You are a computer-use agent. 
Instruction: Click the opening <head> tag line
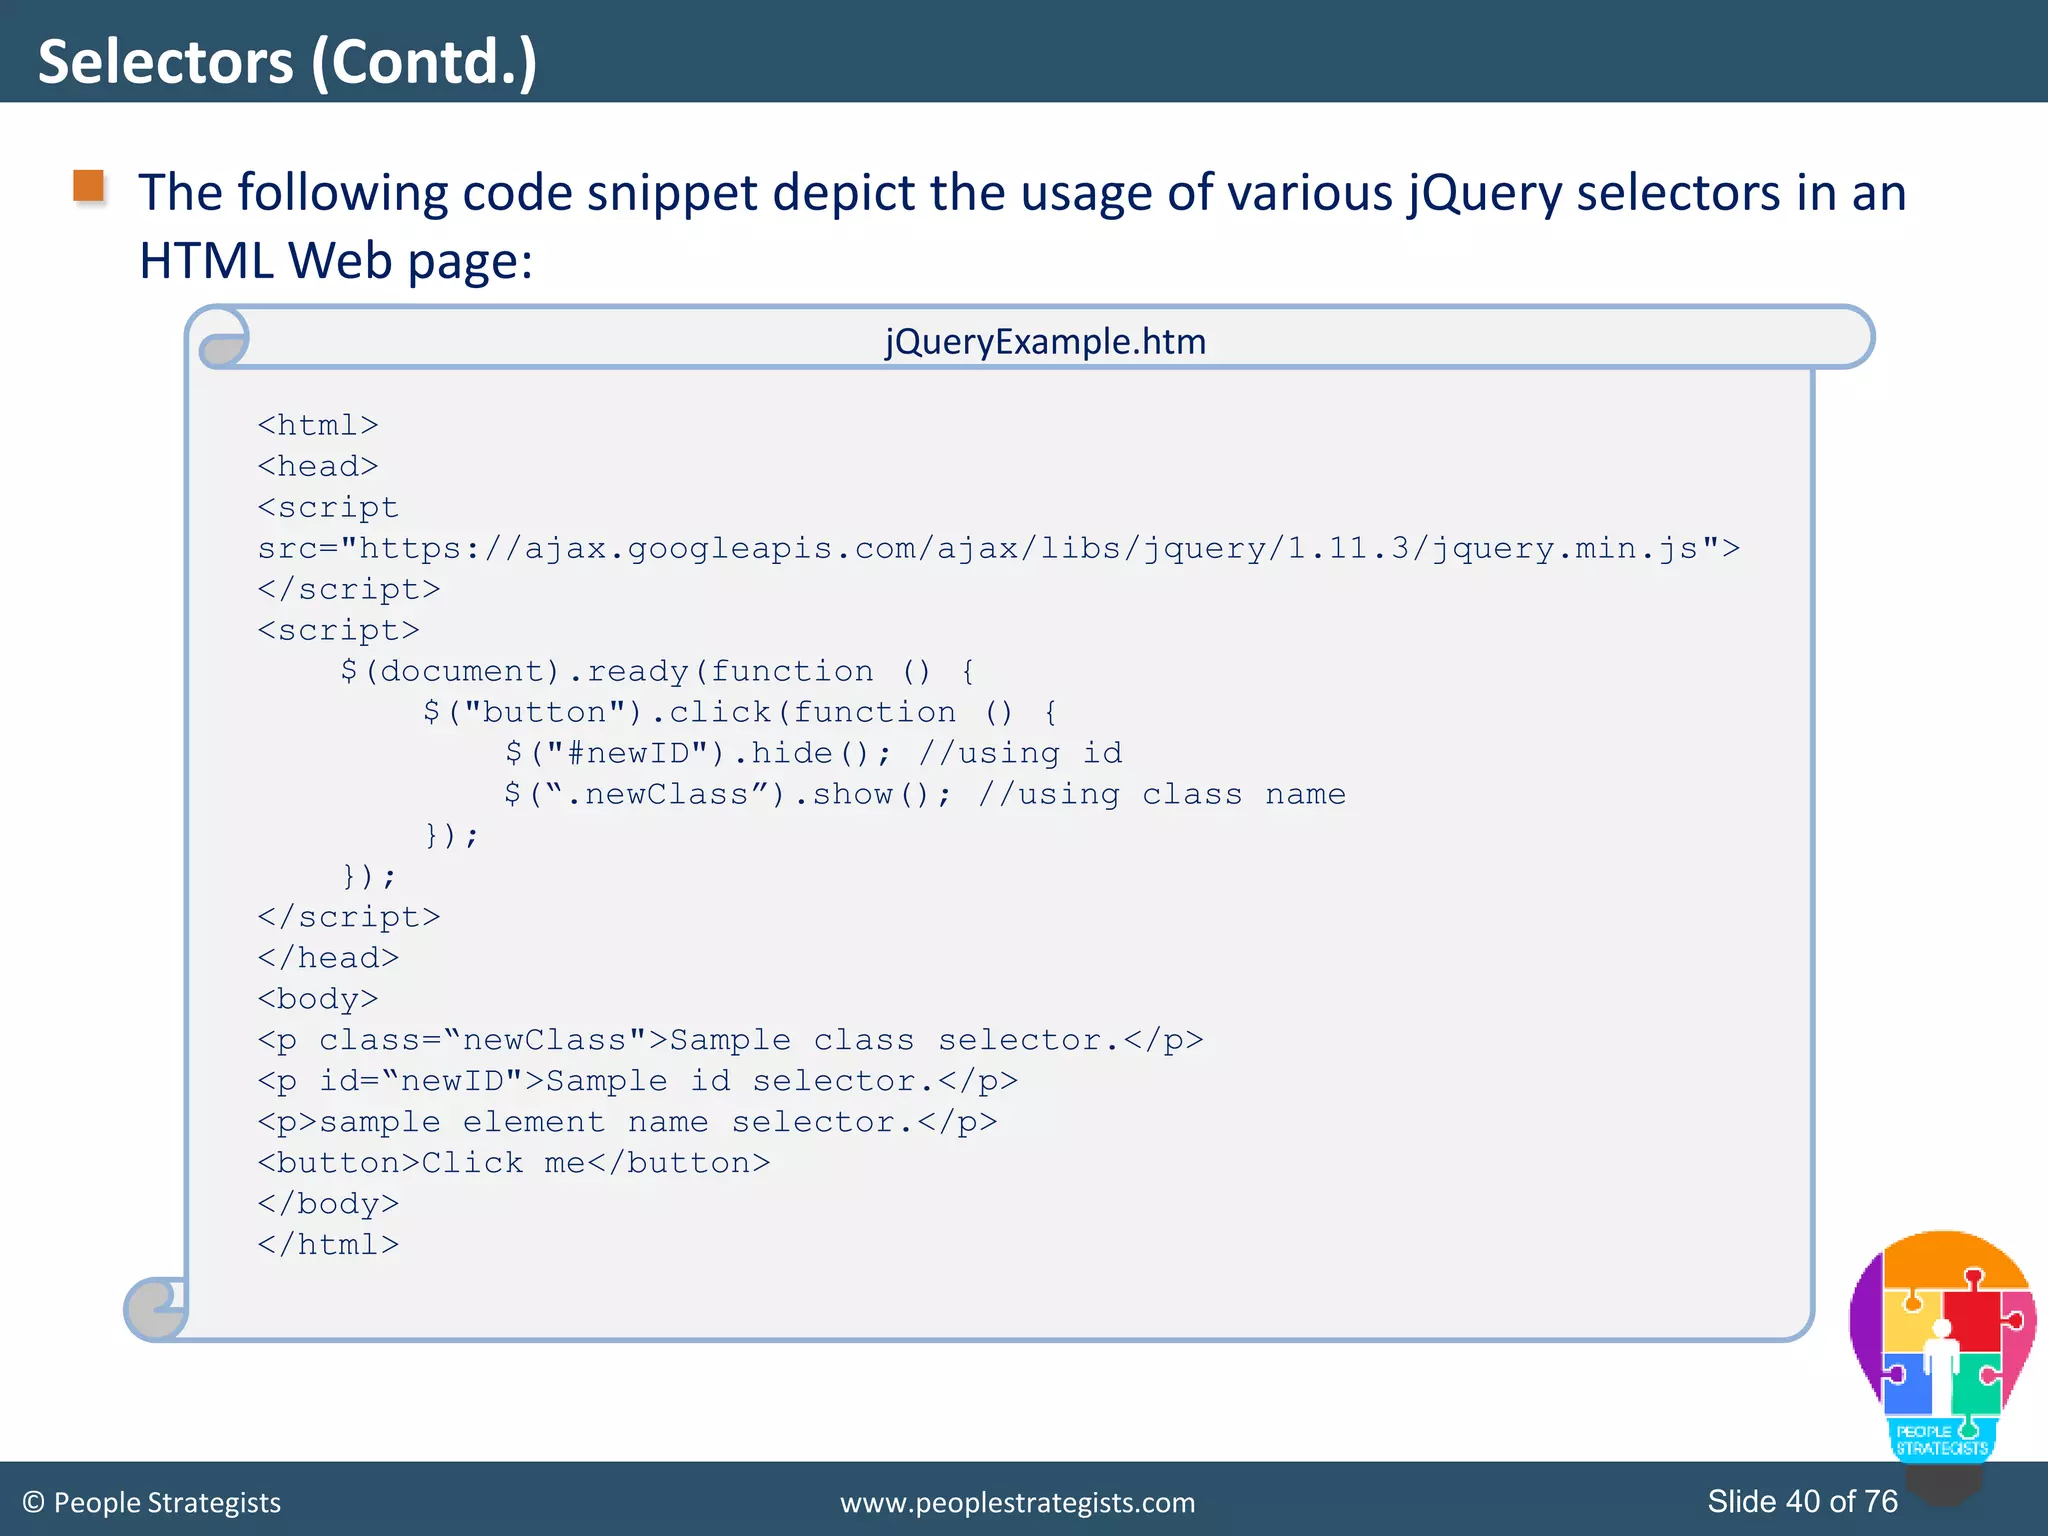click(318, 467)
